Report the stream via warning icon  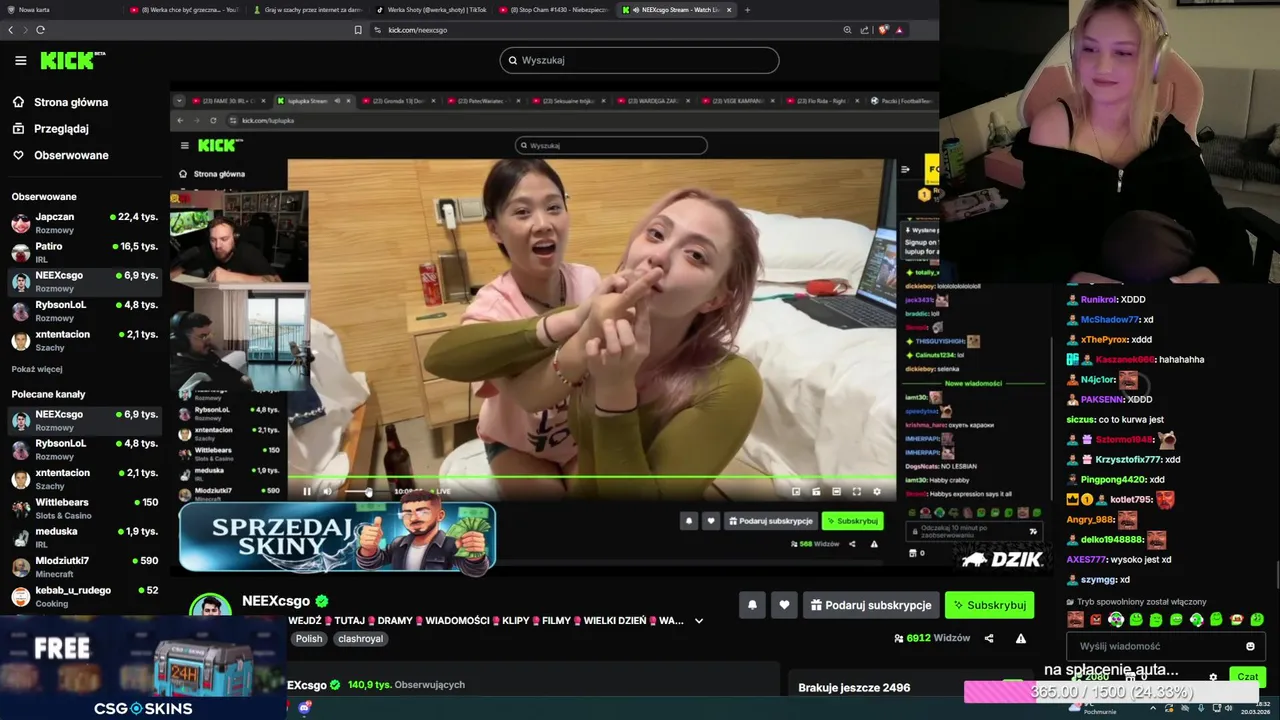[x=1021, y=638]
